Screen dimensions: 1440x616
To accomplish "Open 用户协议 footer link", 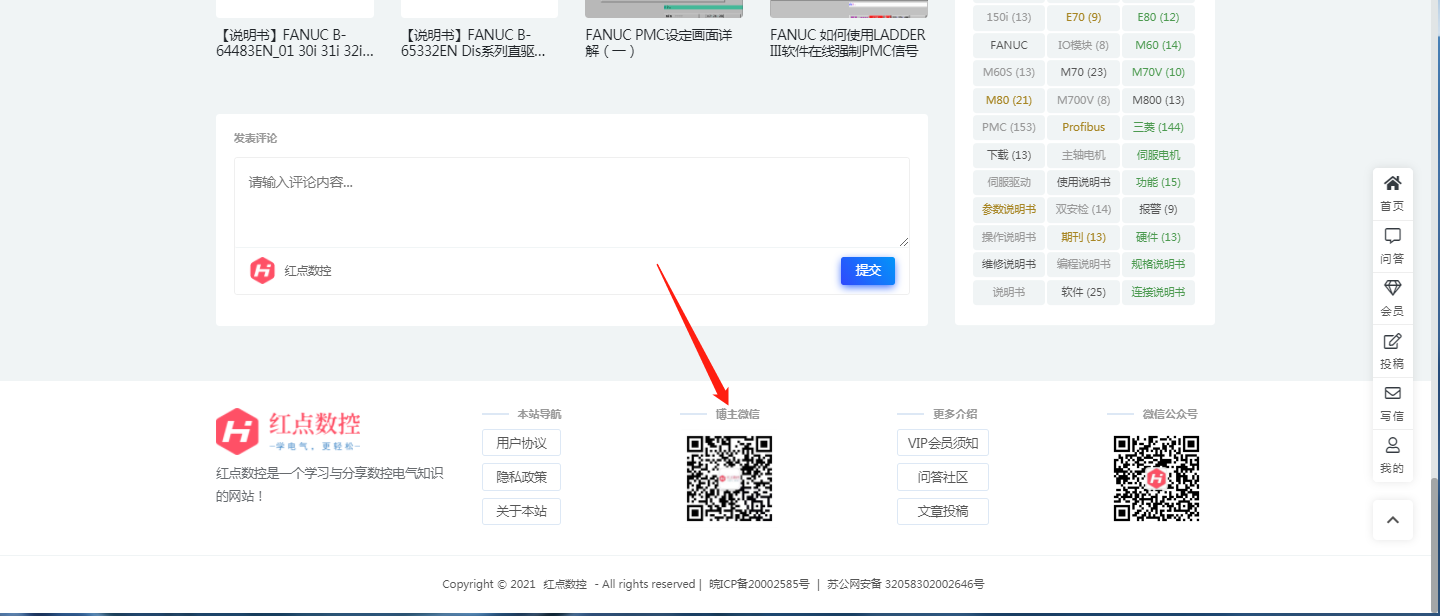I will click(522, 443).
